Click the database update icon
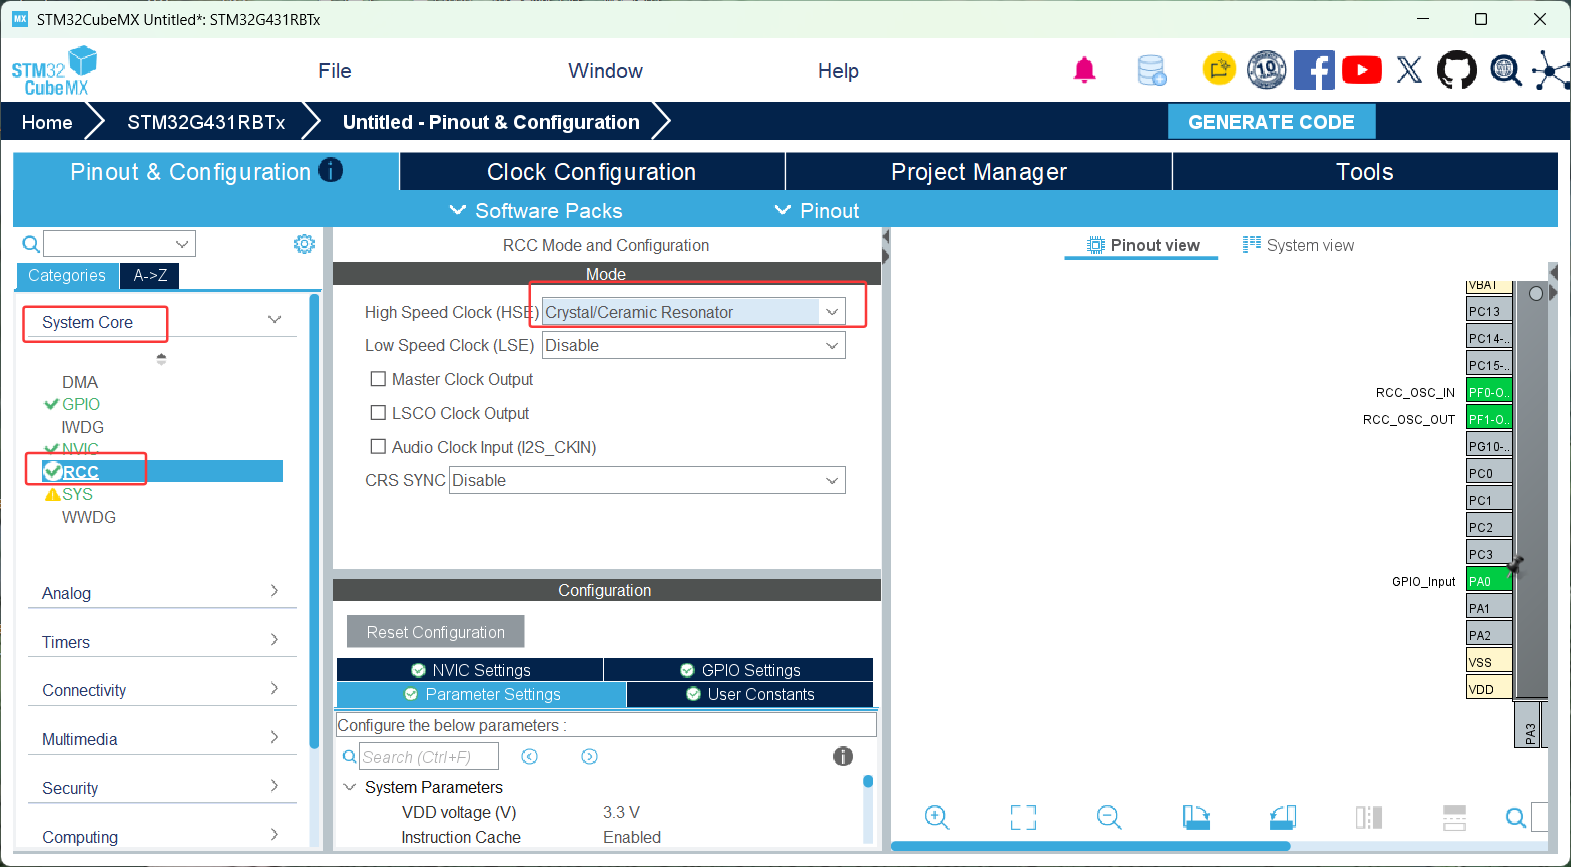 coord(1152,70)
